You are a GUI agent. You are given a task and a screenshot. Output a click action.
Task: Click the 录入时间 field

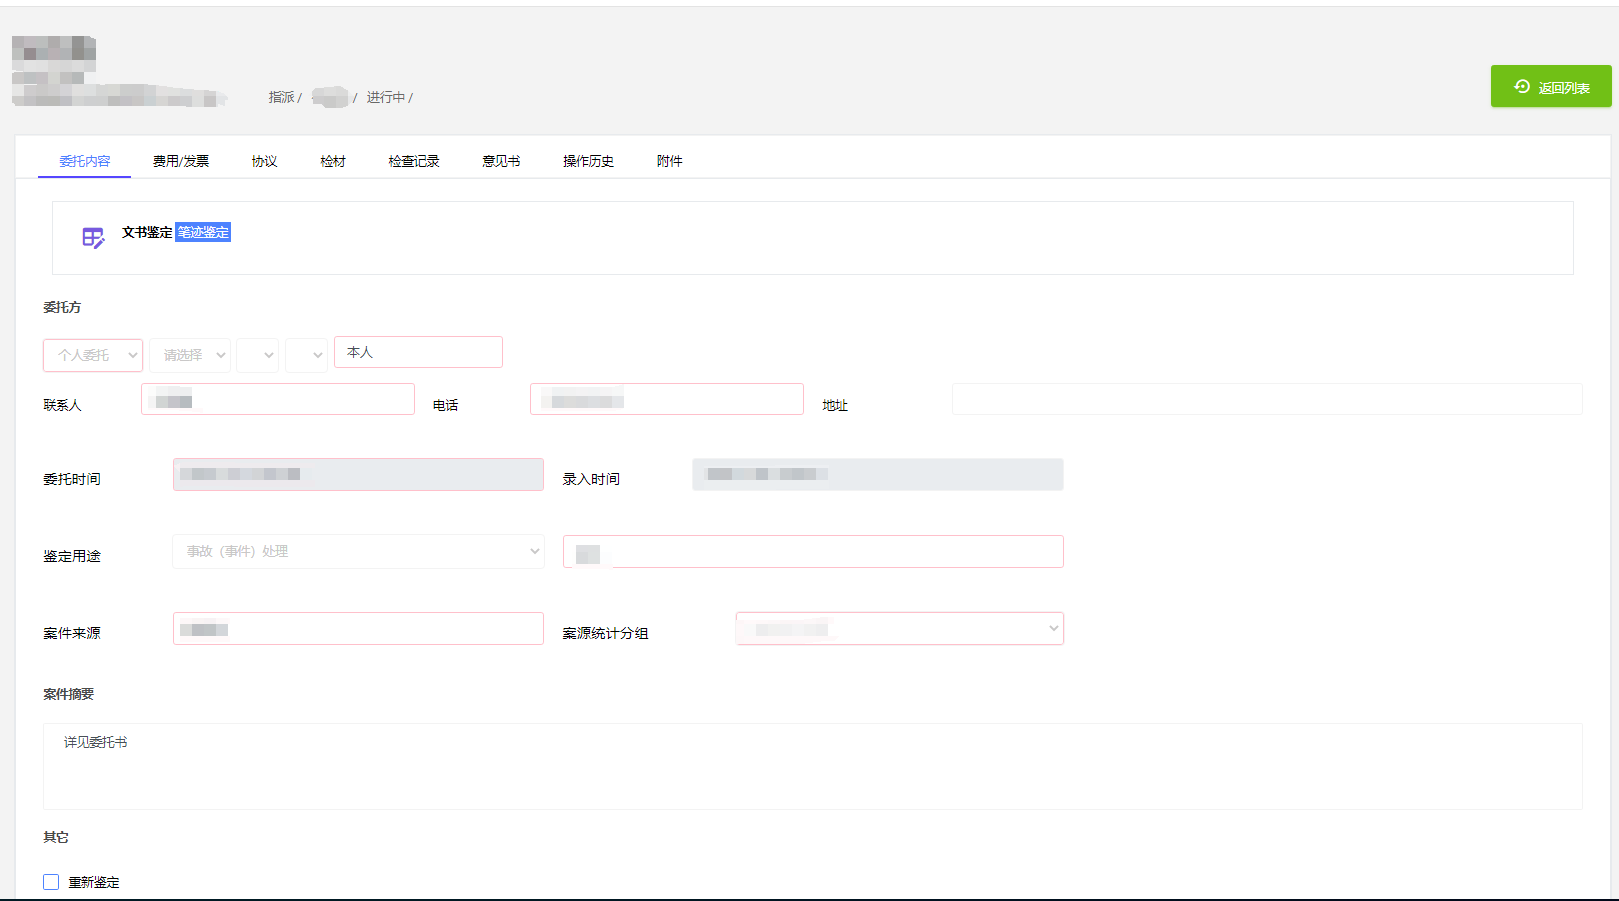click(878, 474)
